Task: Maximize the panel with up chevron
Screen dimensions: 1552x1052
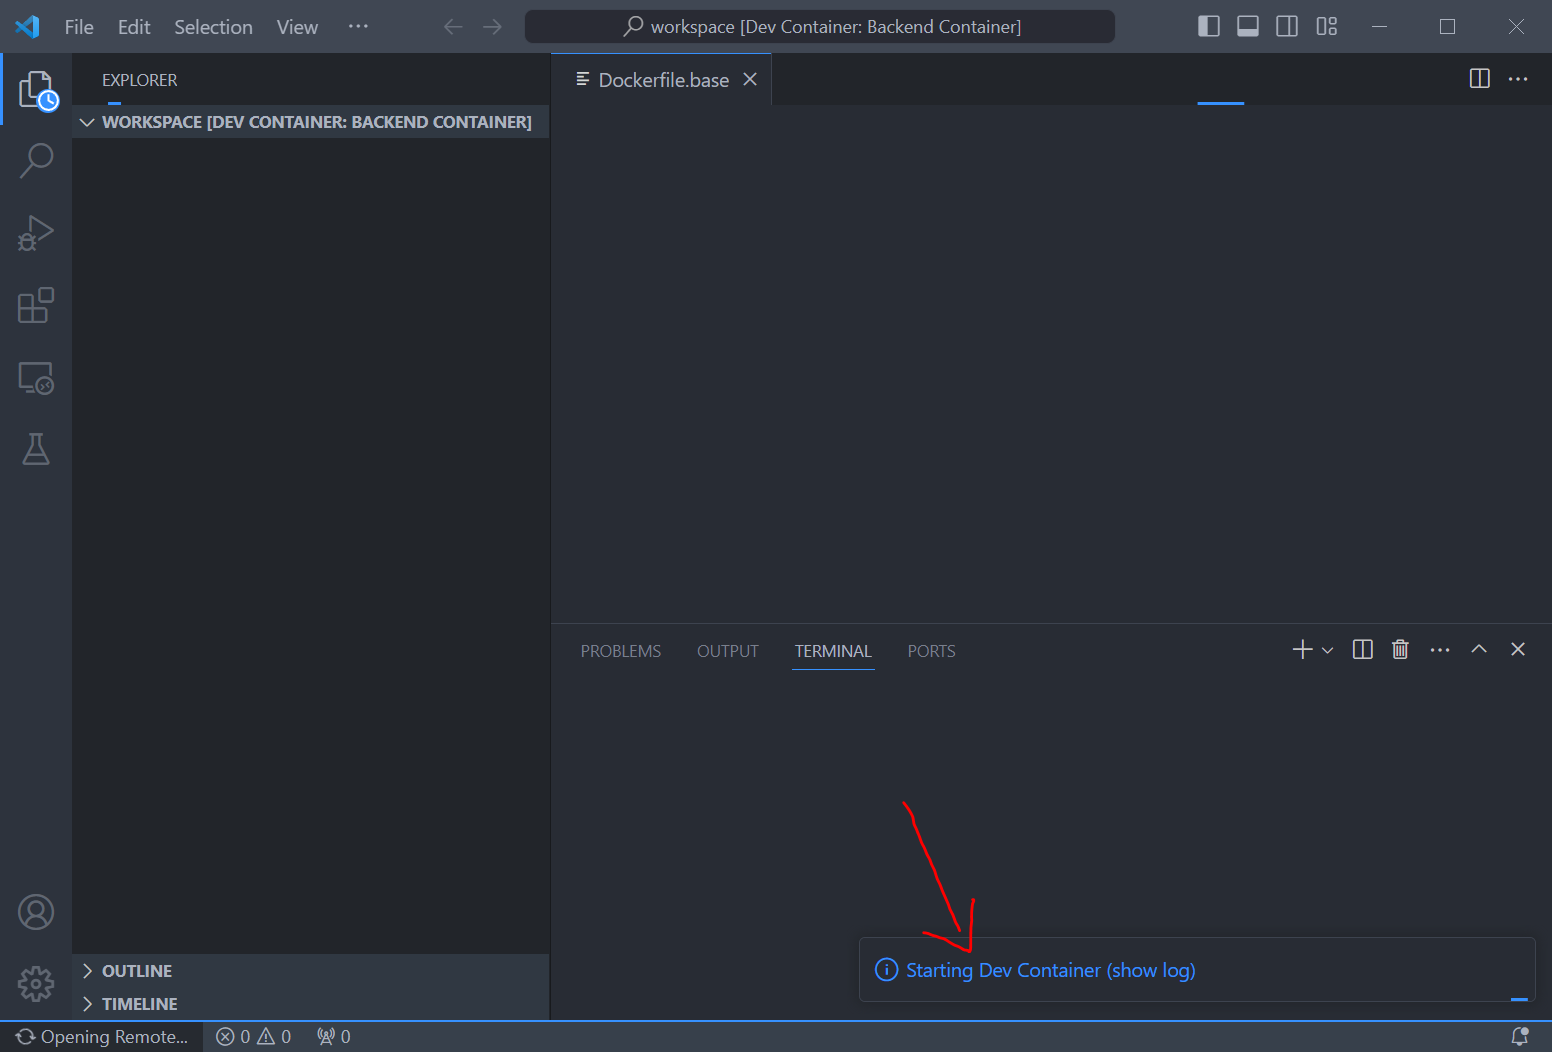Action: (x=1479, y=649)
